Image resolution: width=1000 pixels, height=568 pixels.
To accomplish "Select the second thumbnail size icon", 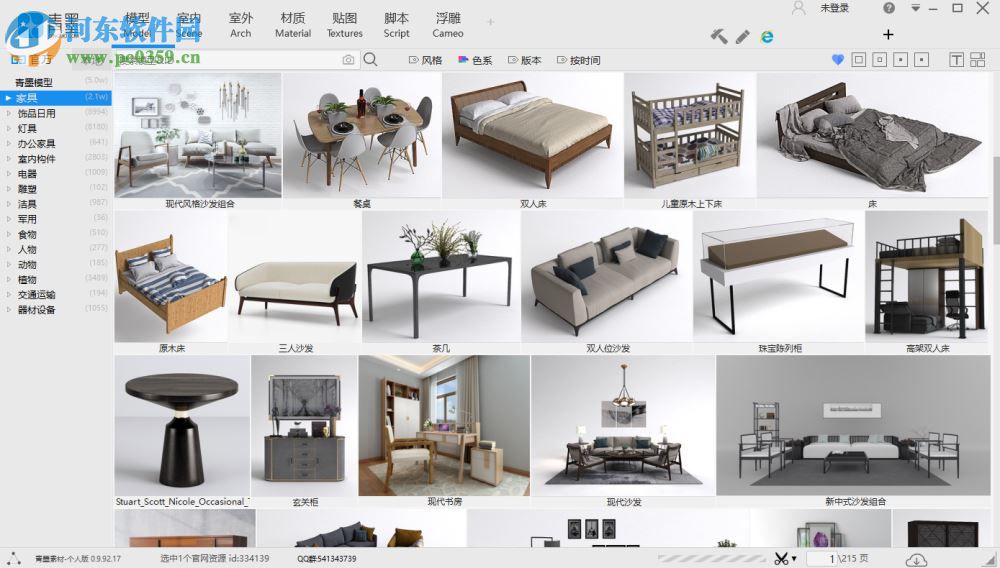I will coord(879,60).
